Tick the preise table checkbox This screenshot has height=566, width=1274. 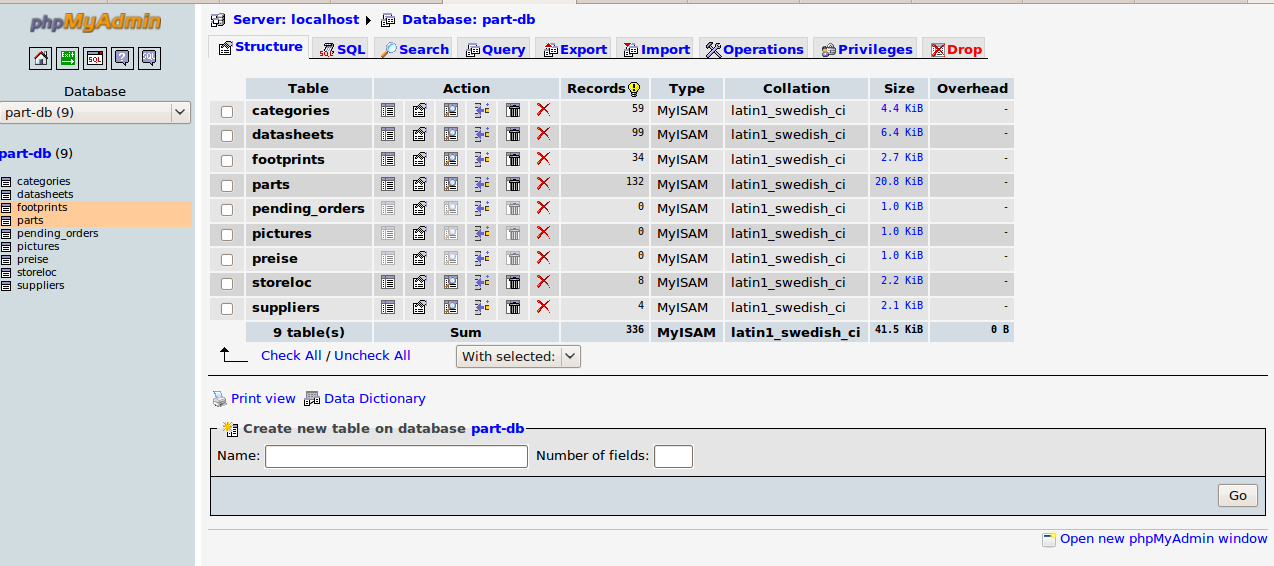click(227, 258)
